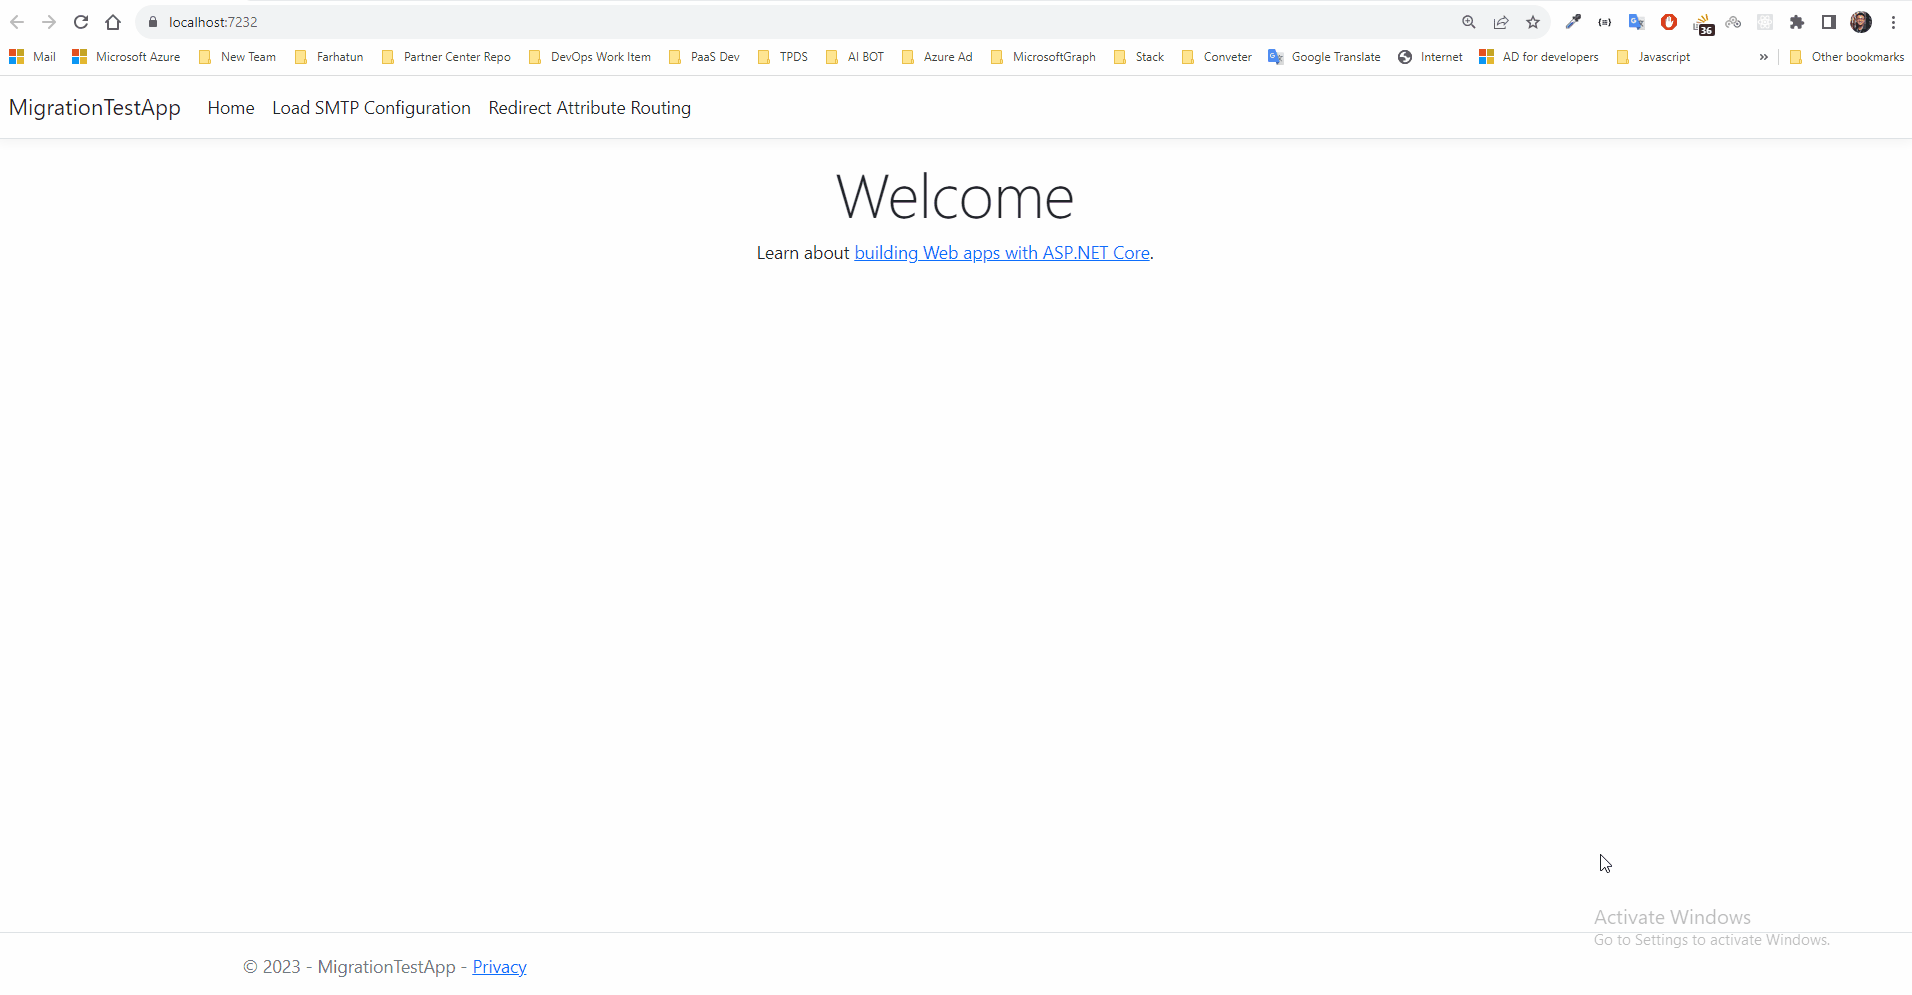Select Load SMTP Configuration menu item

click(371, 107)
